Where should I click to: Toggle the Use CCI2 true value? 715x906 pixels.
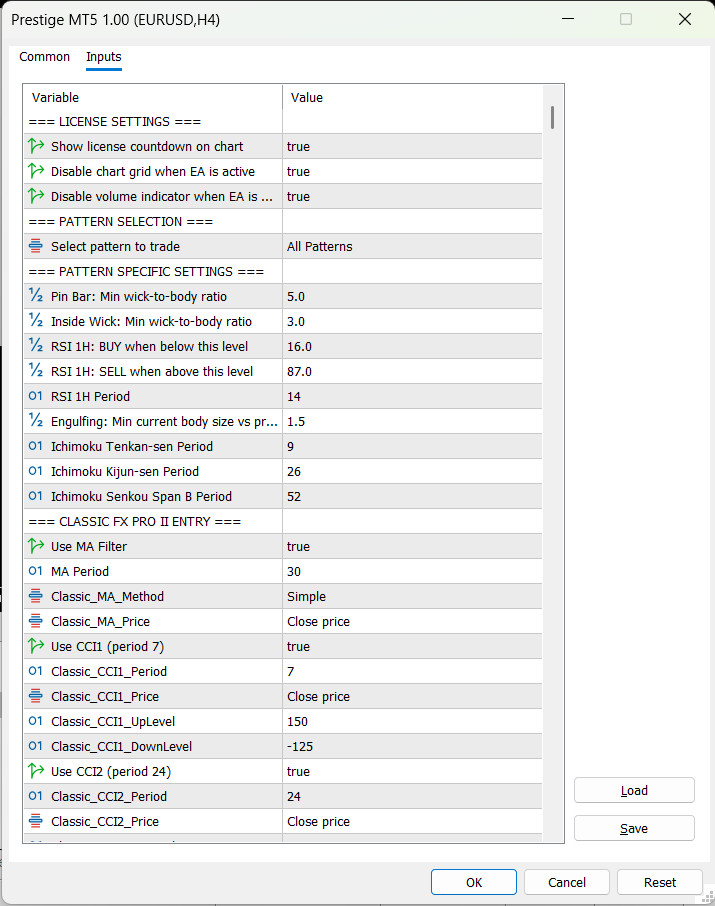412,771
